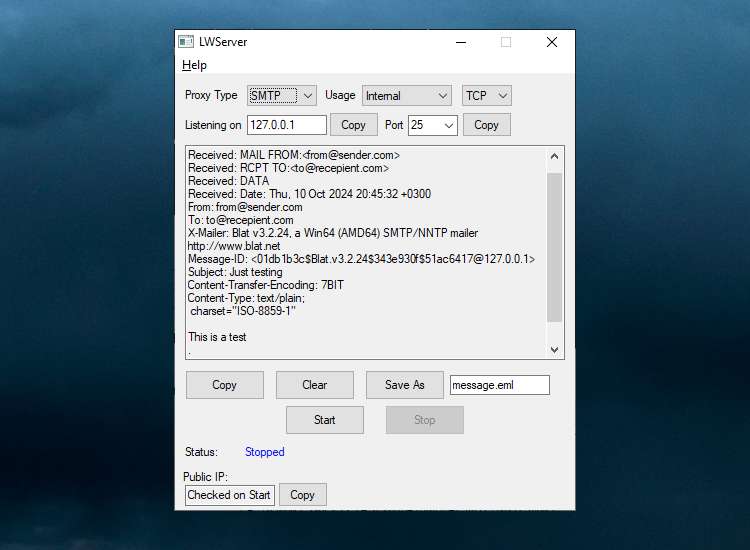Click the 'Stopped' status text
Viewport: 750px width, 550px height.
[265, 452]
